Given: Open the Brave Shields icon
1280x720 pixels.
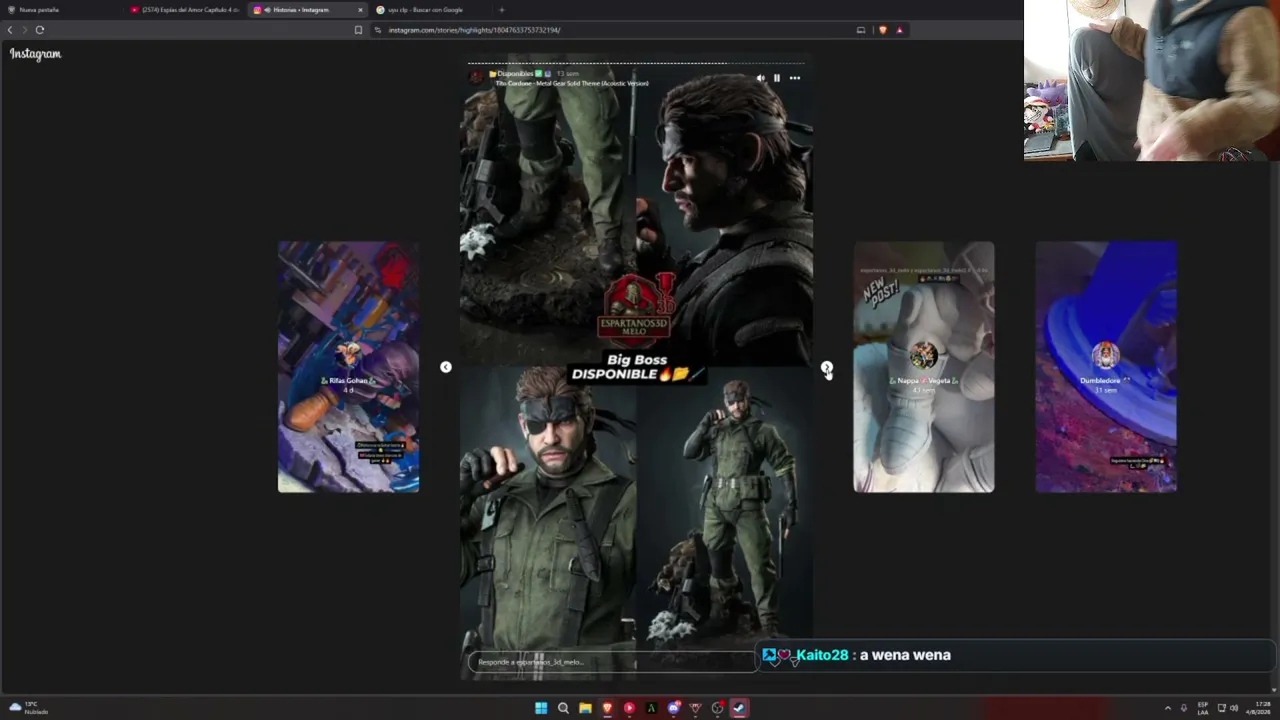Looking at the screenshot, I should coord(883,30).
